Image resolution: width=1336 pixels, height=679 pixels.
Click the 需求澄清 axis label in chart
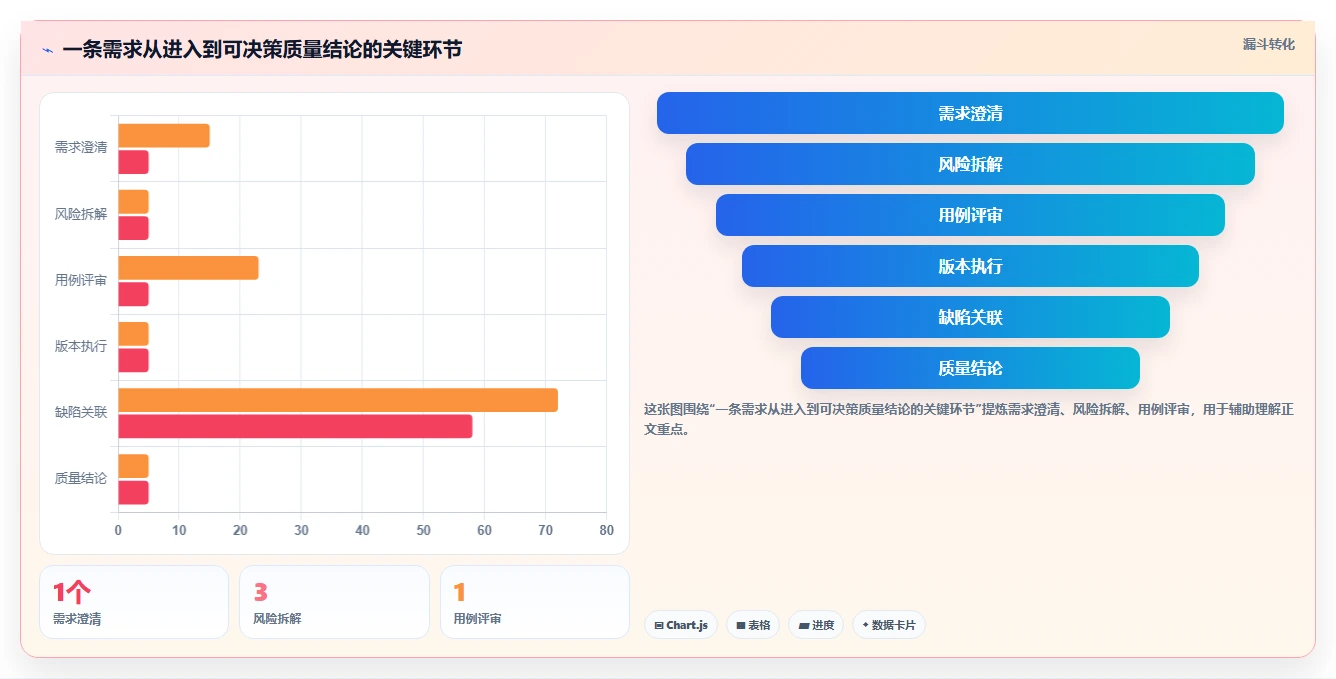[81, 148]
